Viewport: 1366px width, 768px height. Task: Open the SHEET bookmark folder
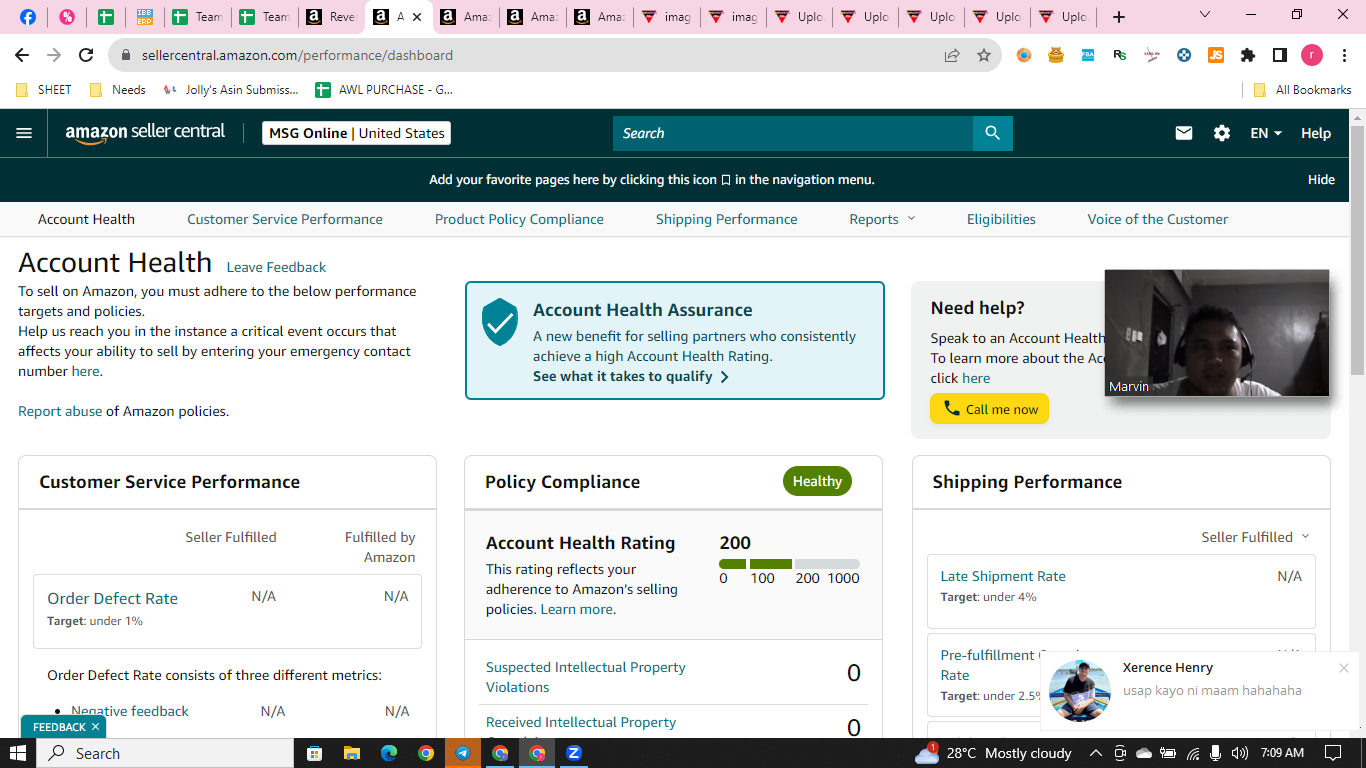tap(44, 90)
